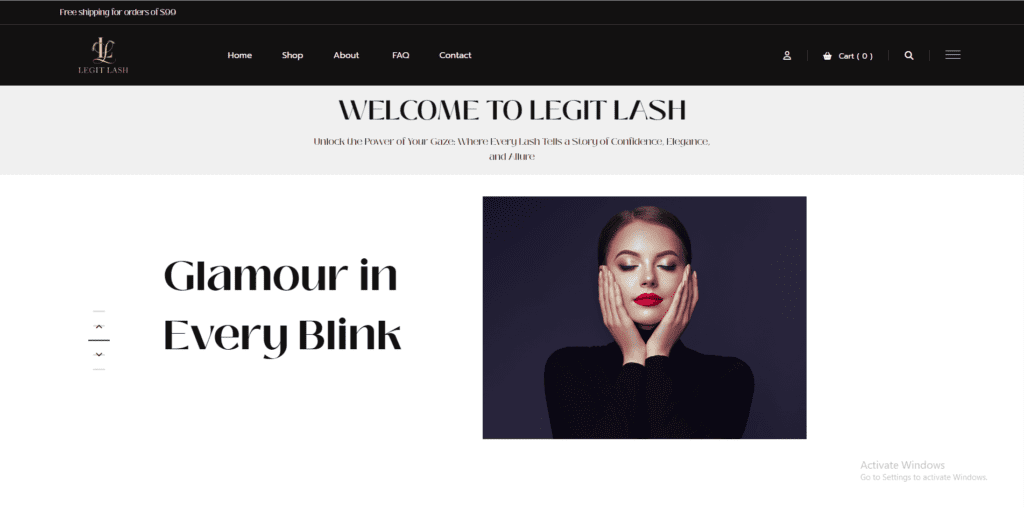Click the Welcome to Legit Lash title
The width and height of the screenshot is (1024, 508).
tap(512, 110)
